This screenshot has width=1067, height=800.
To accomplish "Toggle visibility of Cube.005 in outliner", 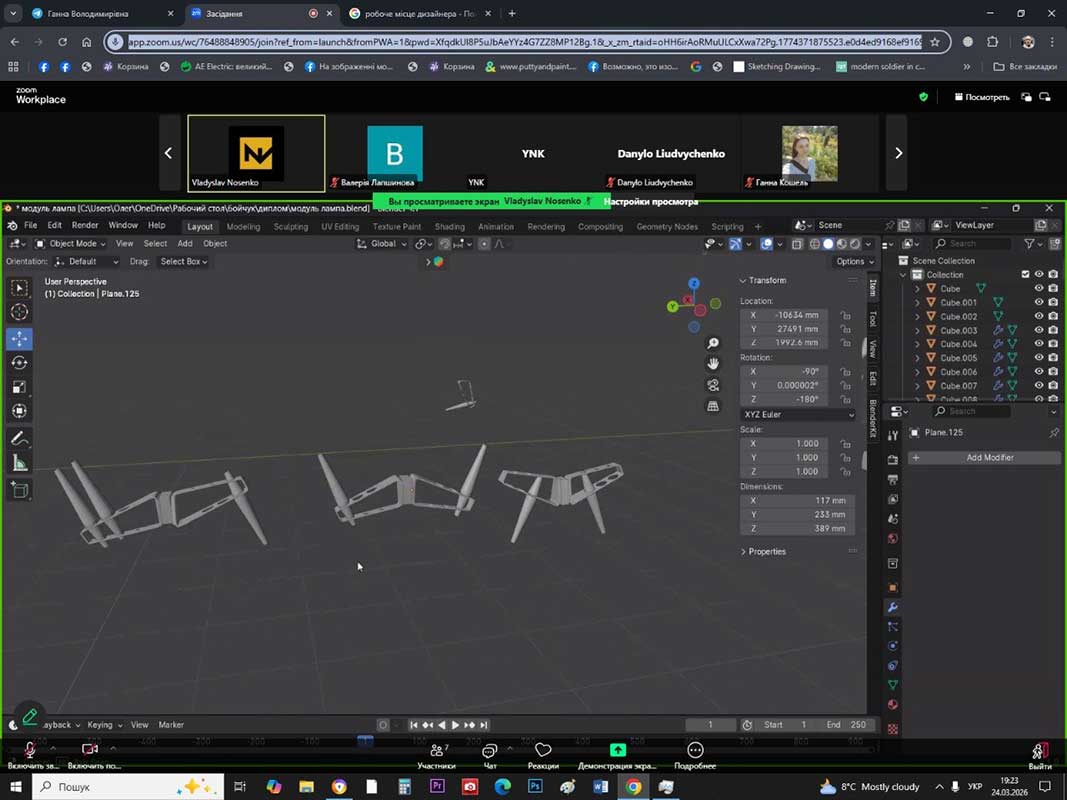I will point(1038,358).
